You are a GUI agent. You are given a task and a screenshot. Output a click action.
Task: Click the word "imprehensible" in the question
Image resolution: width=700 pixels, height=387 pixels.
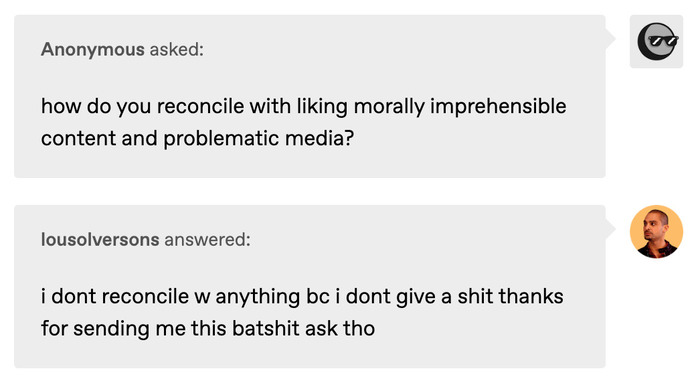498,106
